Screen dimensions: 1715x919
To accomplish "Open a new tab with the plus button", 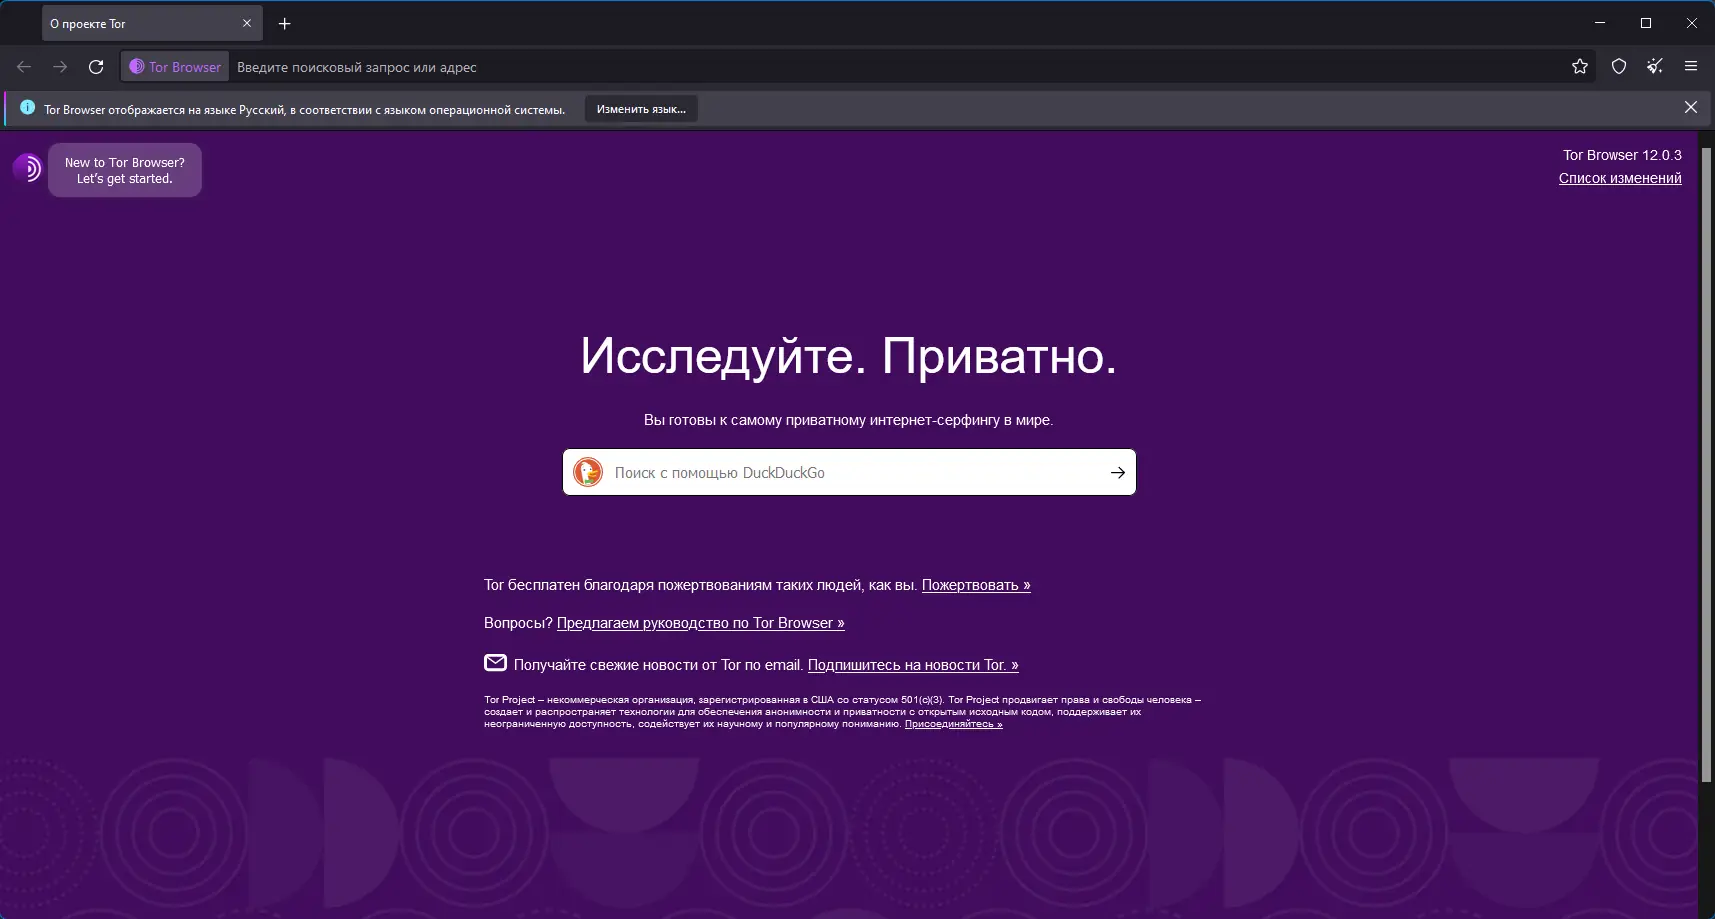I will point(285,24).
